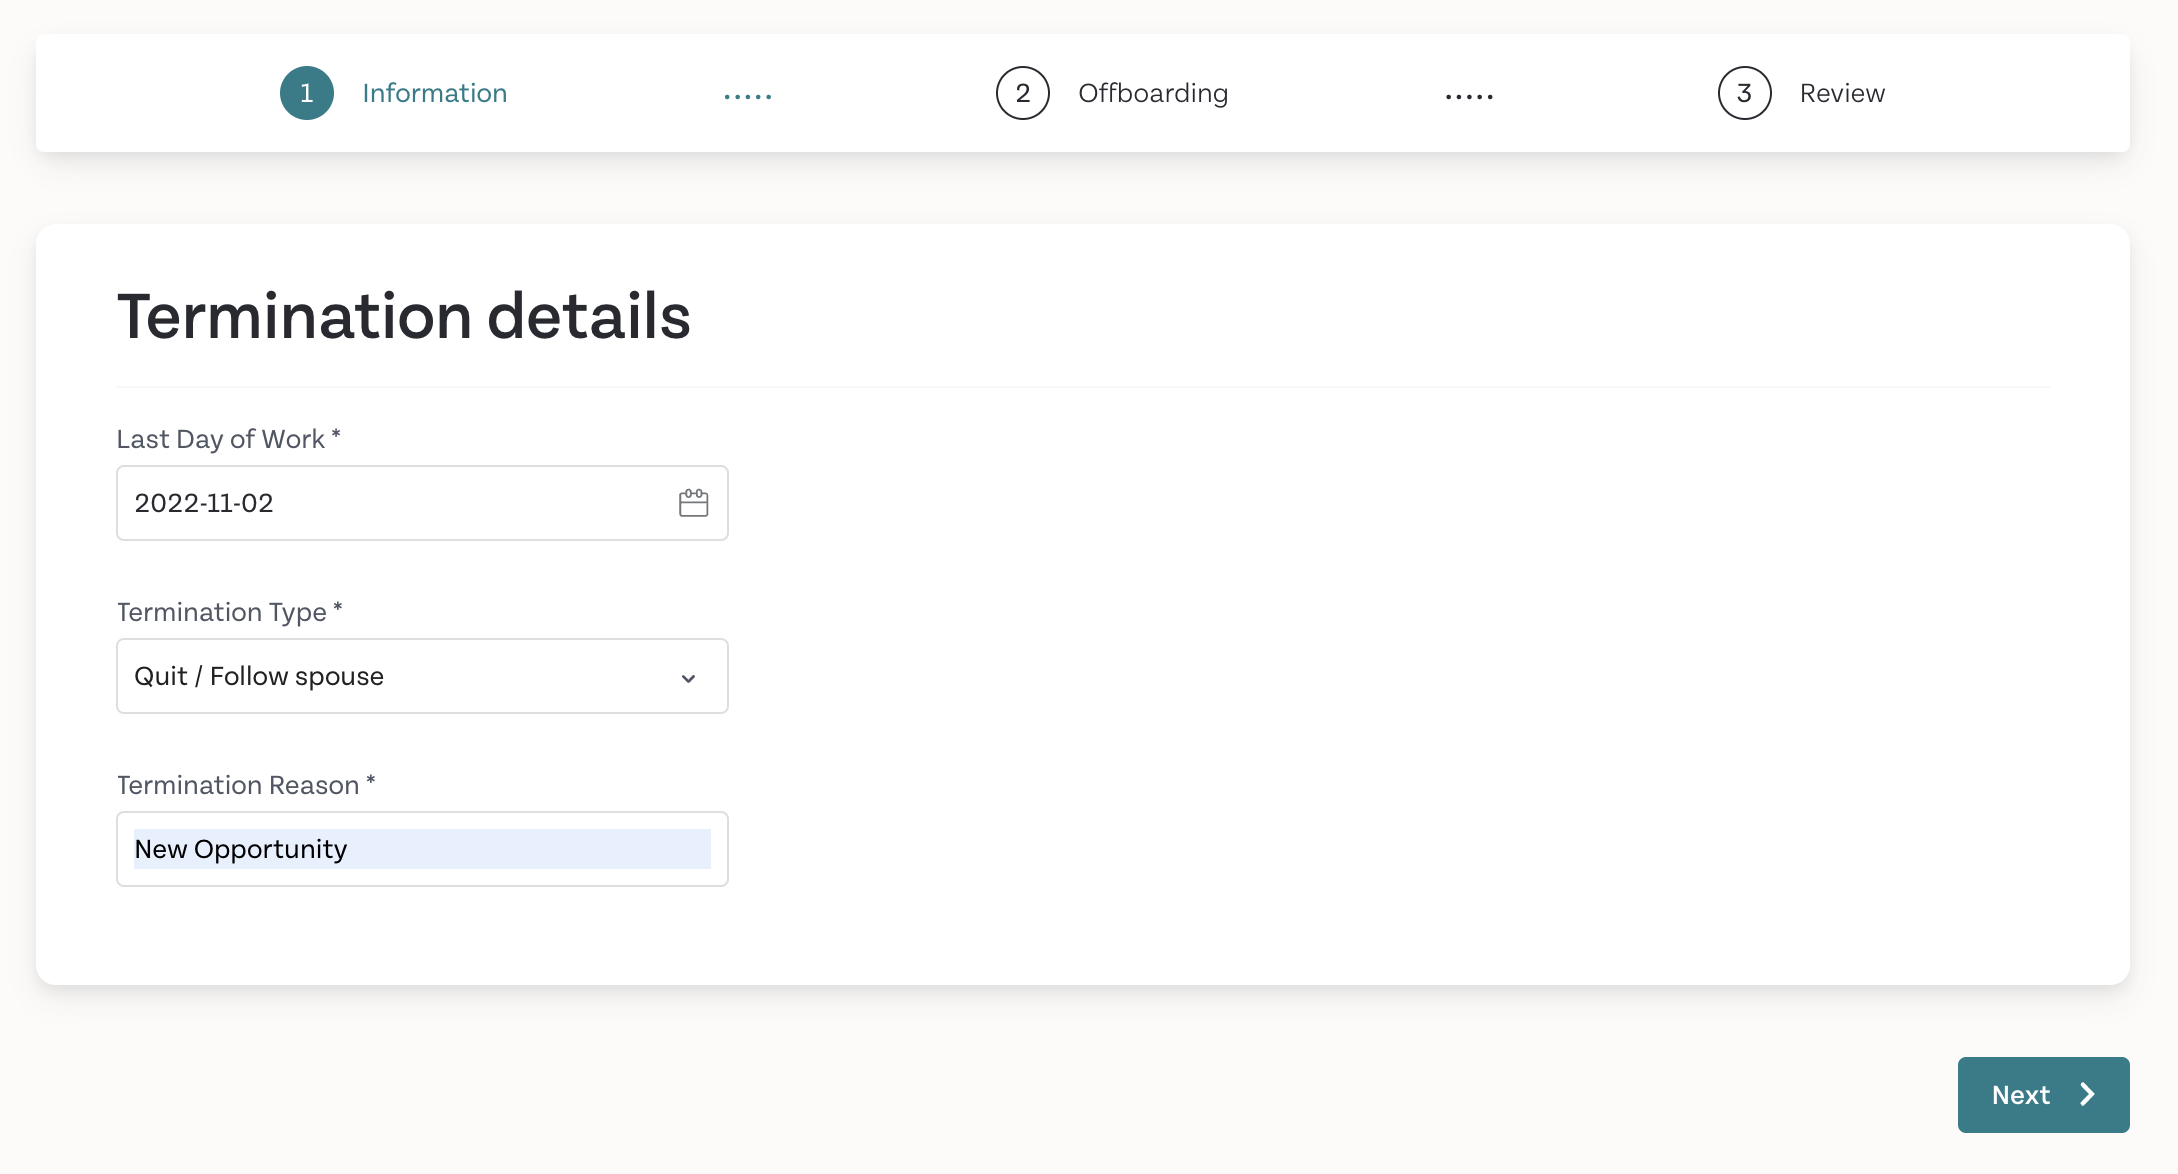
Task: Focus the Last Day of Work date field
Action: 422,503
